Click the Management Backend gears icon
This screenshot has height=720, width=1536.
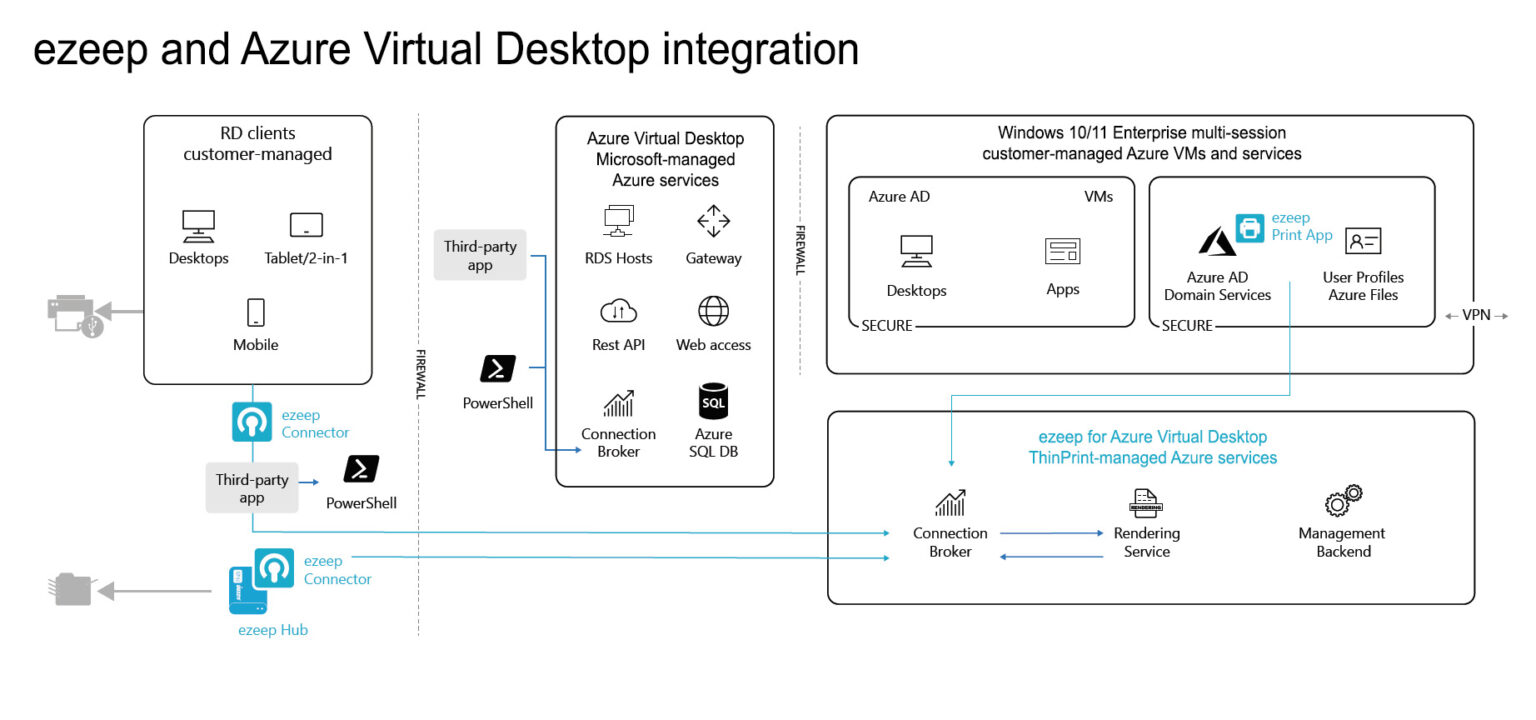tap(1343, 500)
